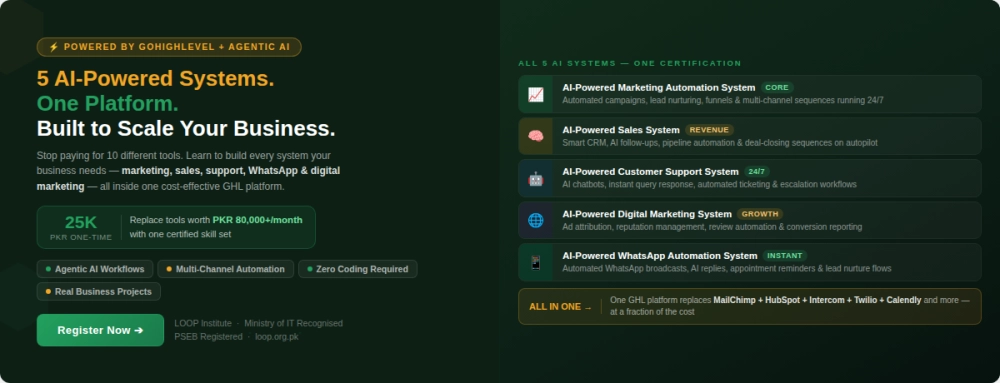Select the Zero Coding Required chip
Image resolution: width=1000 pixels, height=383 pixels.
click(x=358, y=269)
